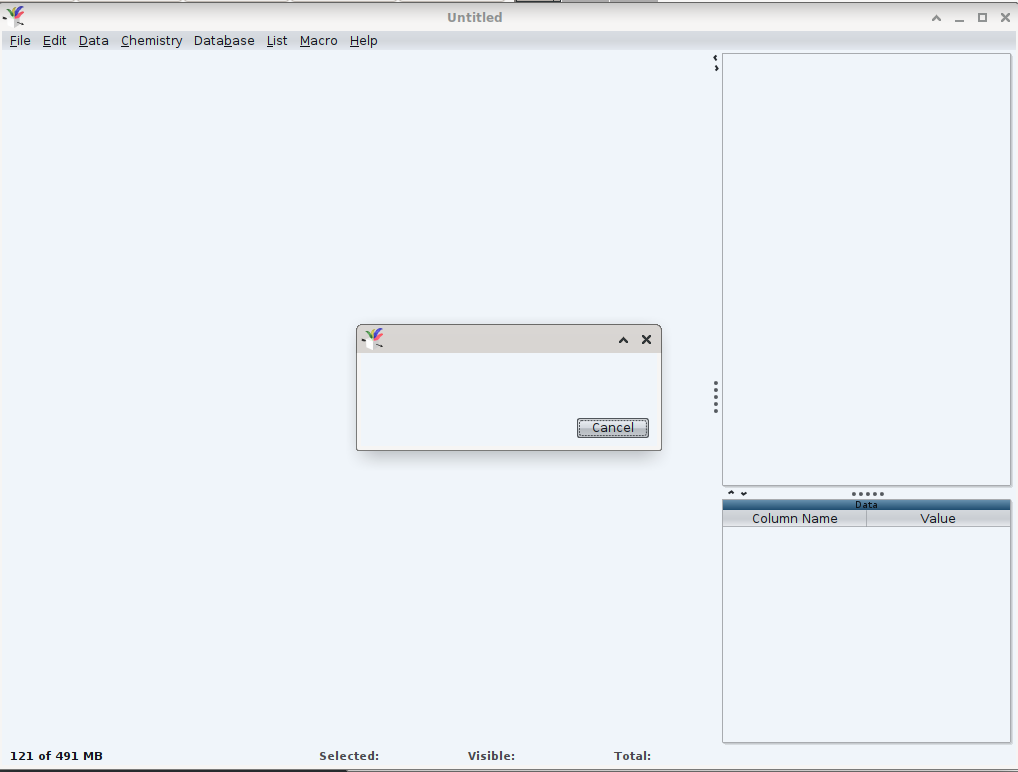Click the Column Name table header
The height and width of the screenshot is (772, 1018).
(794, 519)
